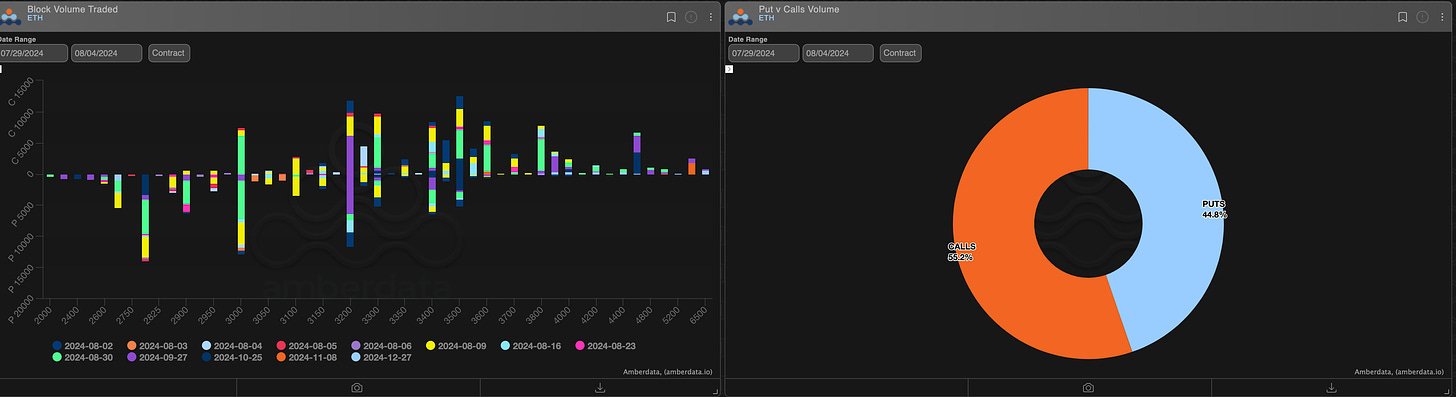The image size is (1456, 397).
Task: Take camera snapshot of Block Volume Traded chart
Action: pyautogui.click(x=357, y=387)
